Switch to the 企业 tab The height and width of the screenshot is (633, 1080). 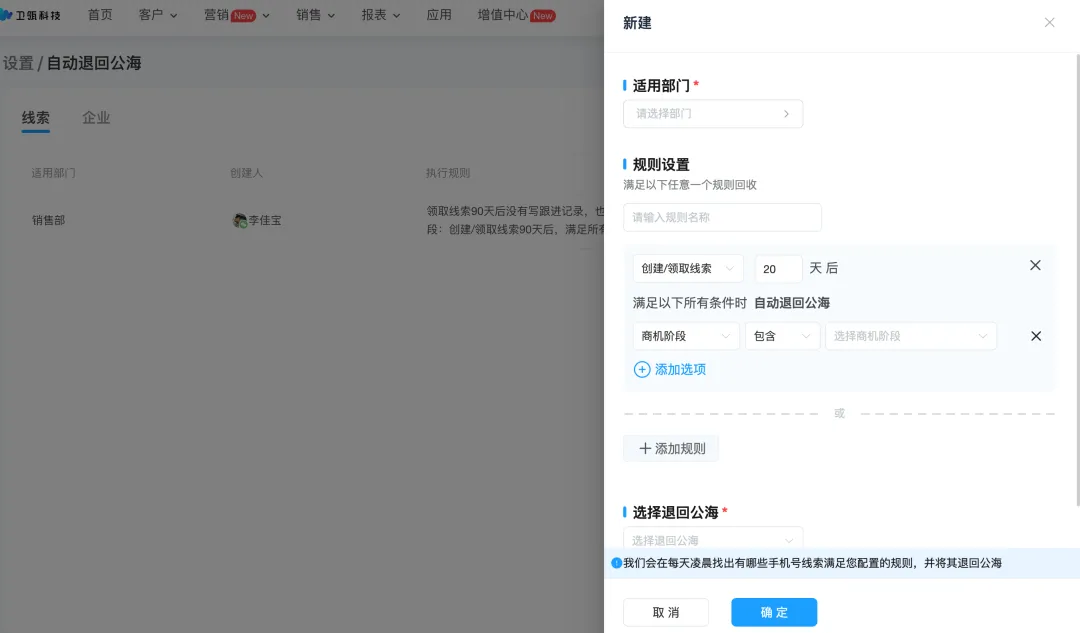tap(96, 118)
